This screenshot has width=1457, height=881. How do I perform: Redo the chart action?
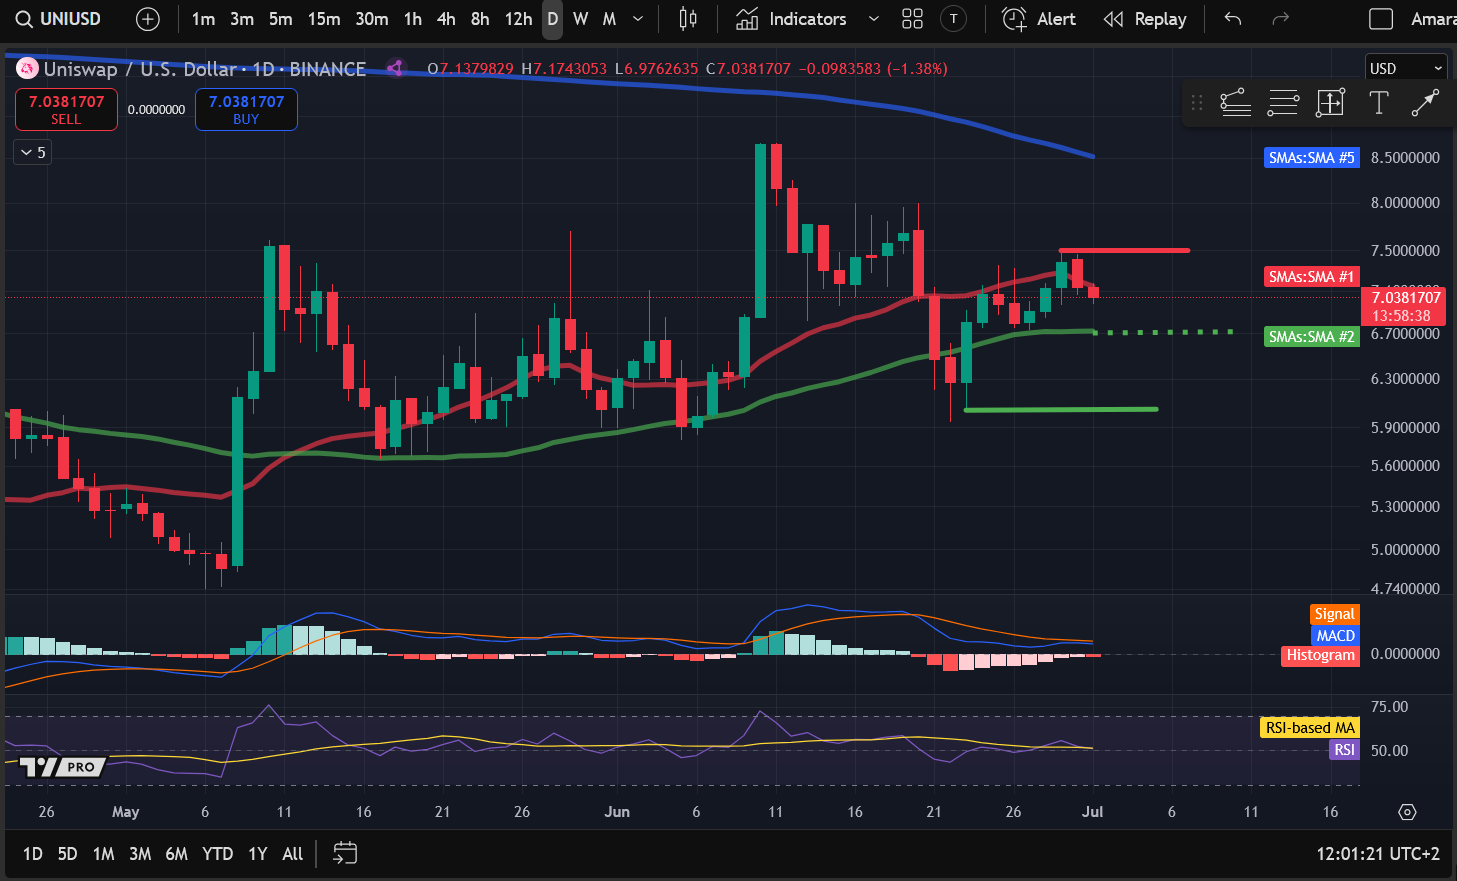1280,19
